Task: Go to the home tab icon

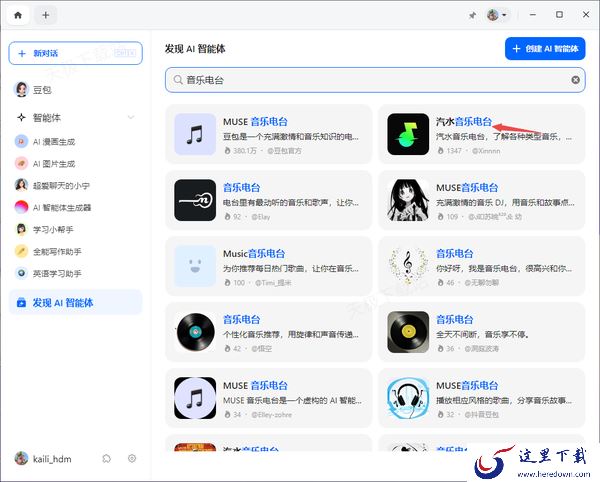Action: coord(18,15)
